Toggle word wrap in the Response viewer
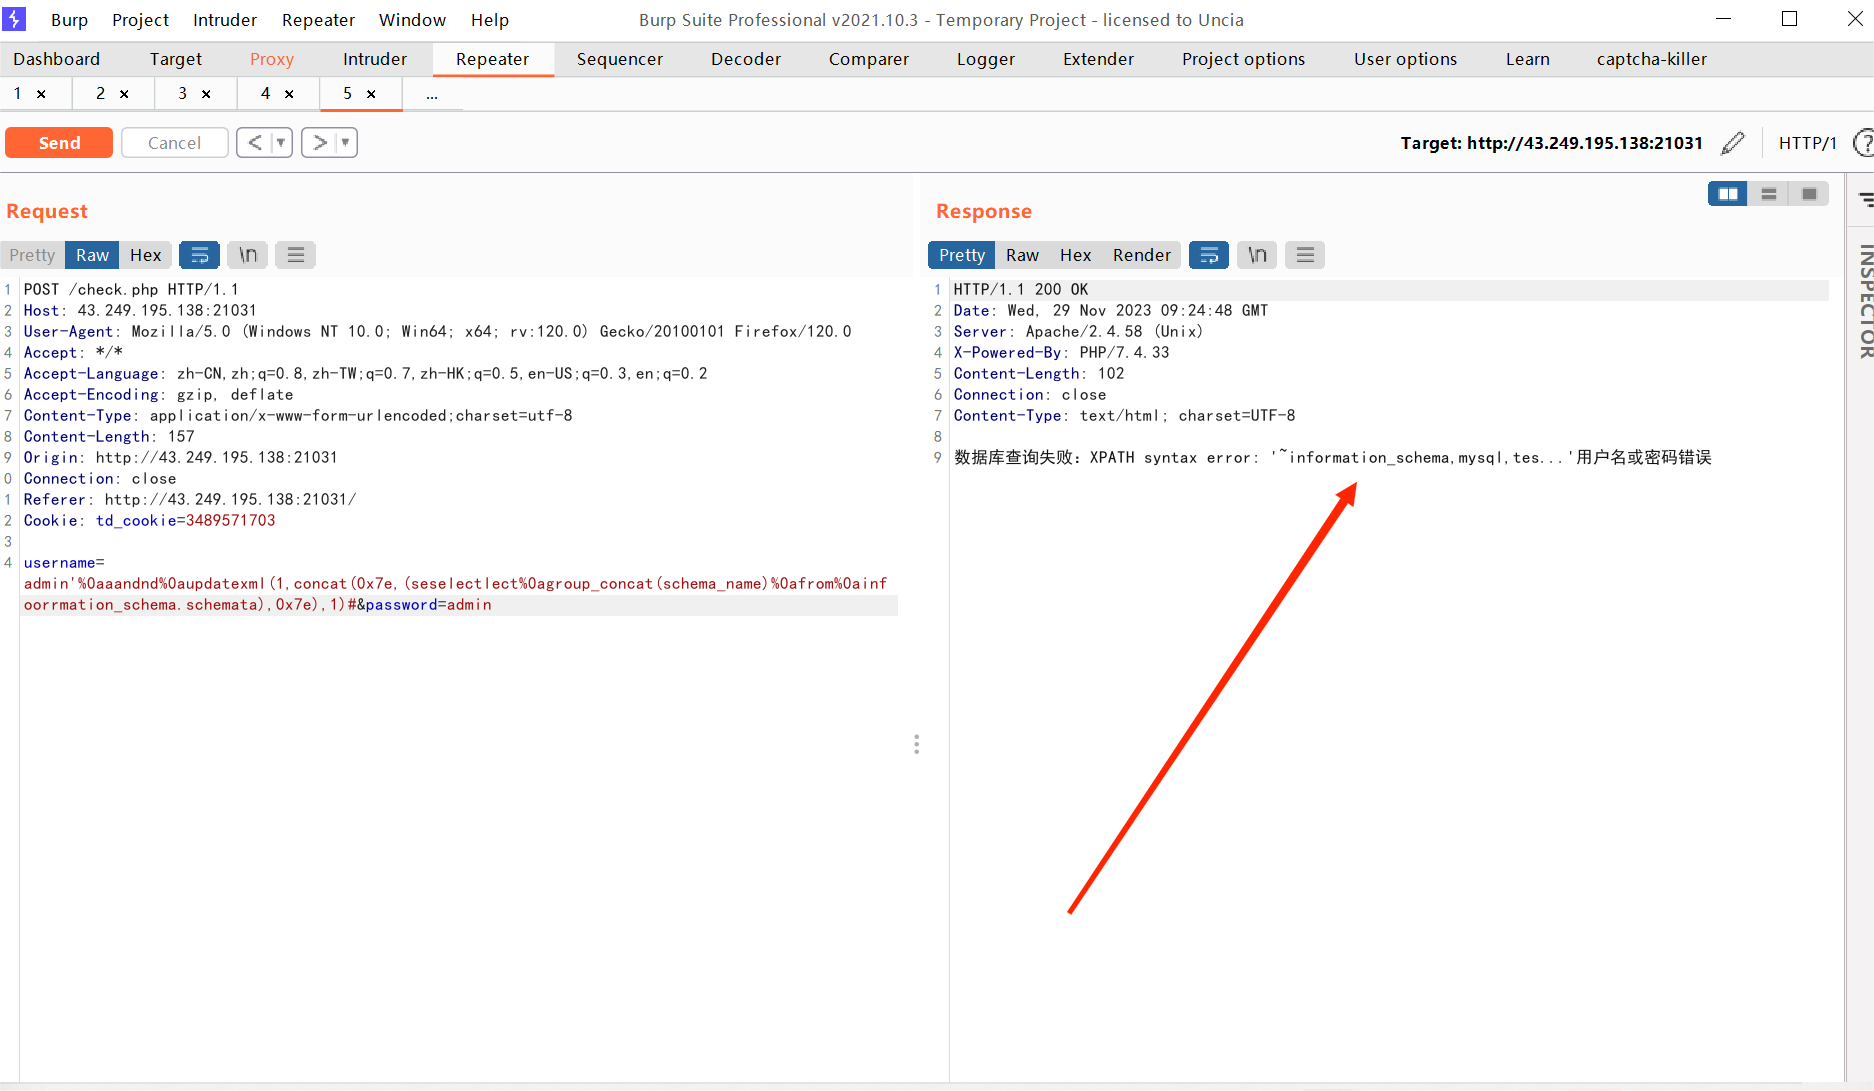Screen dimensions: 1874x1091 (1208, 255)
